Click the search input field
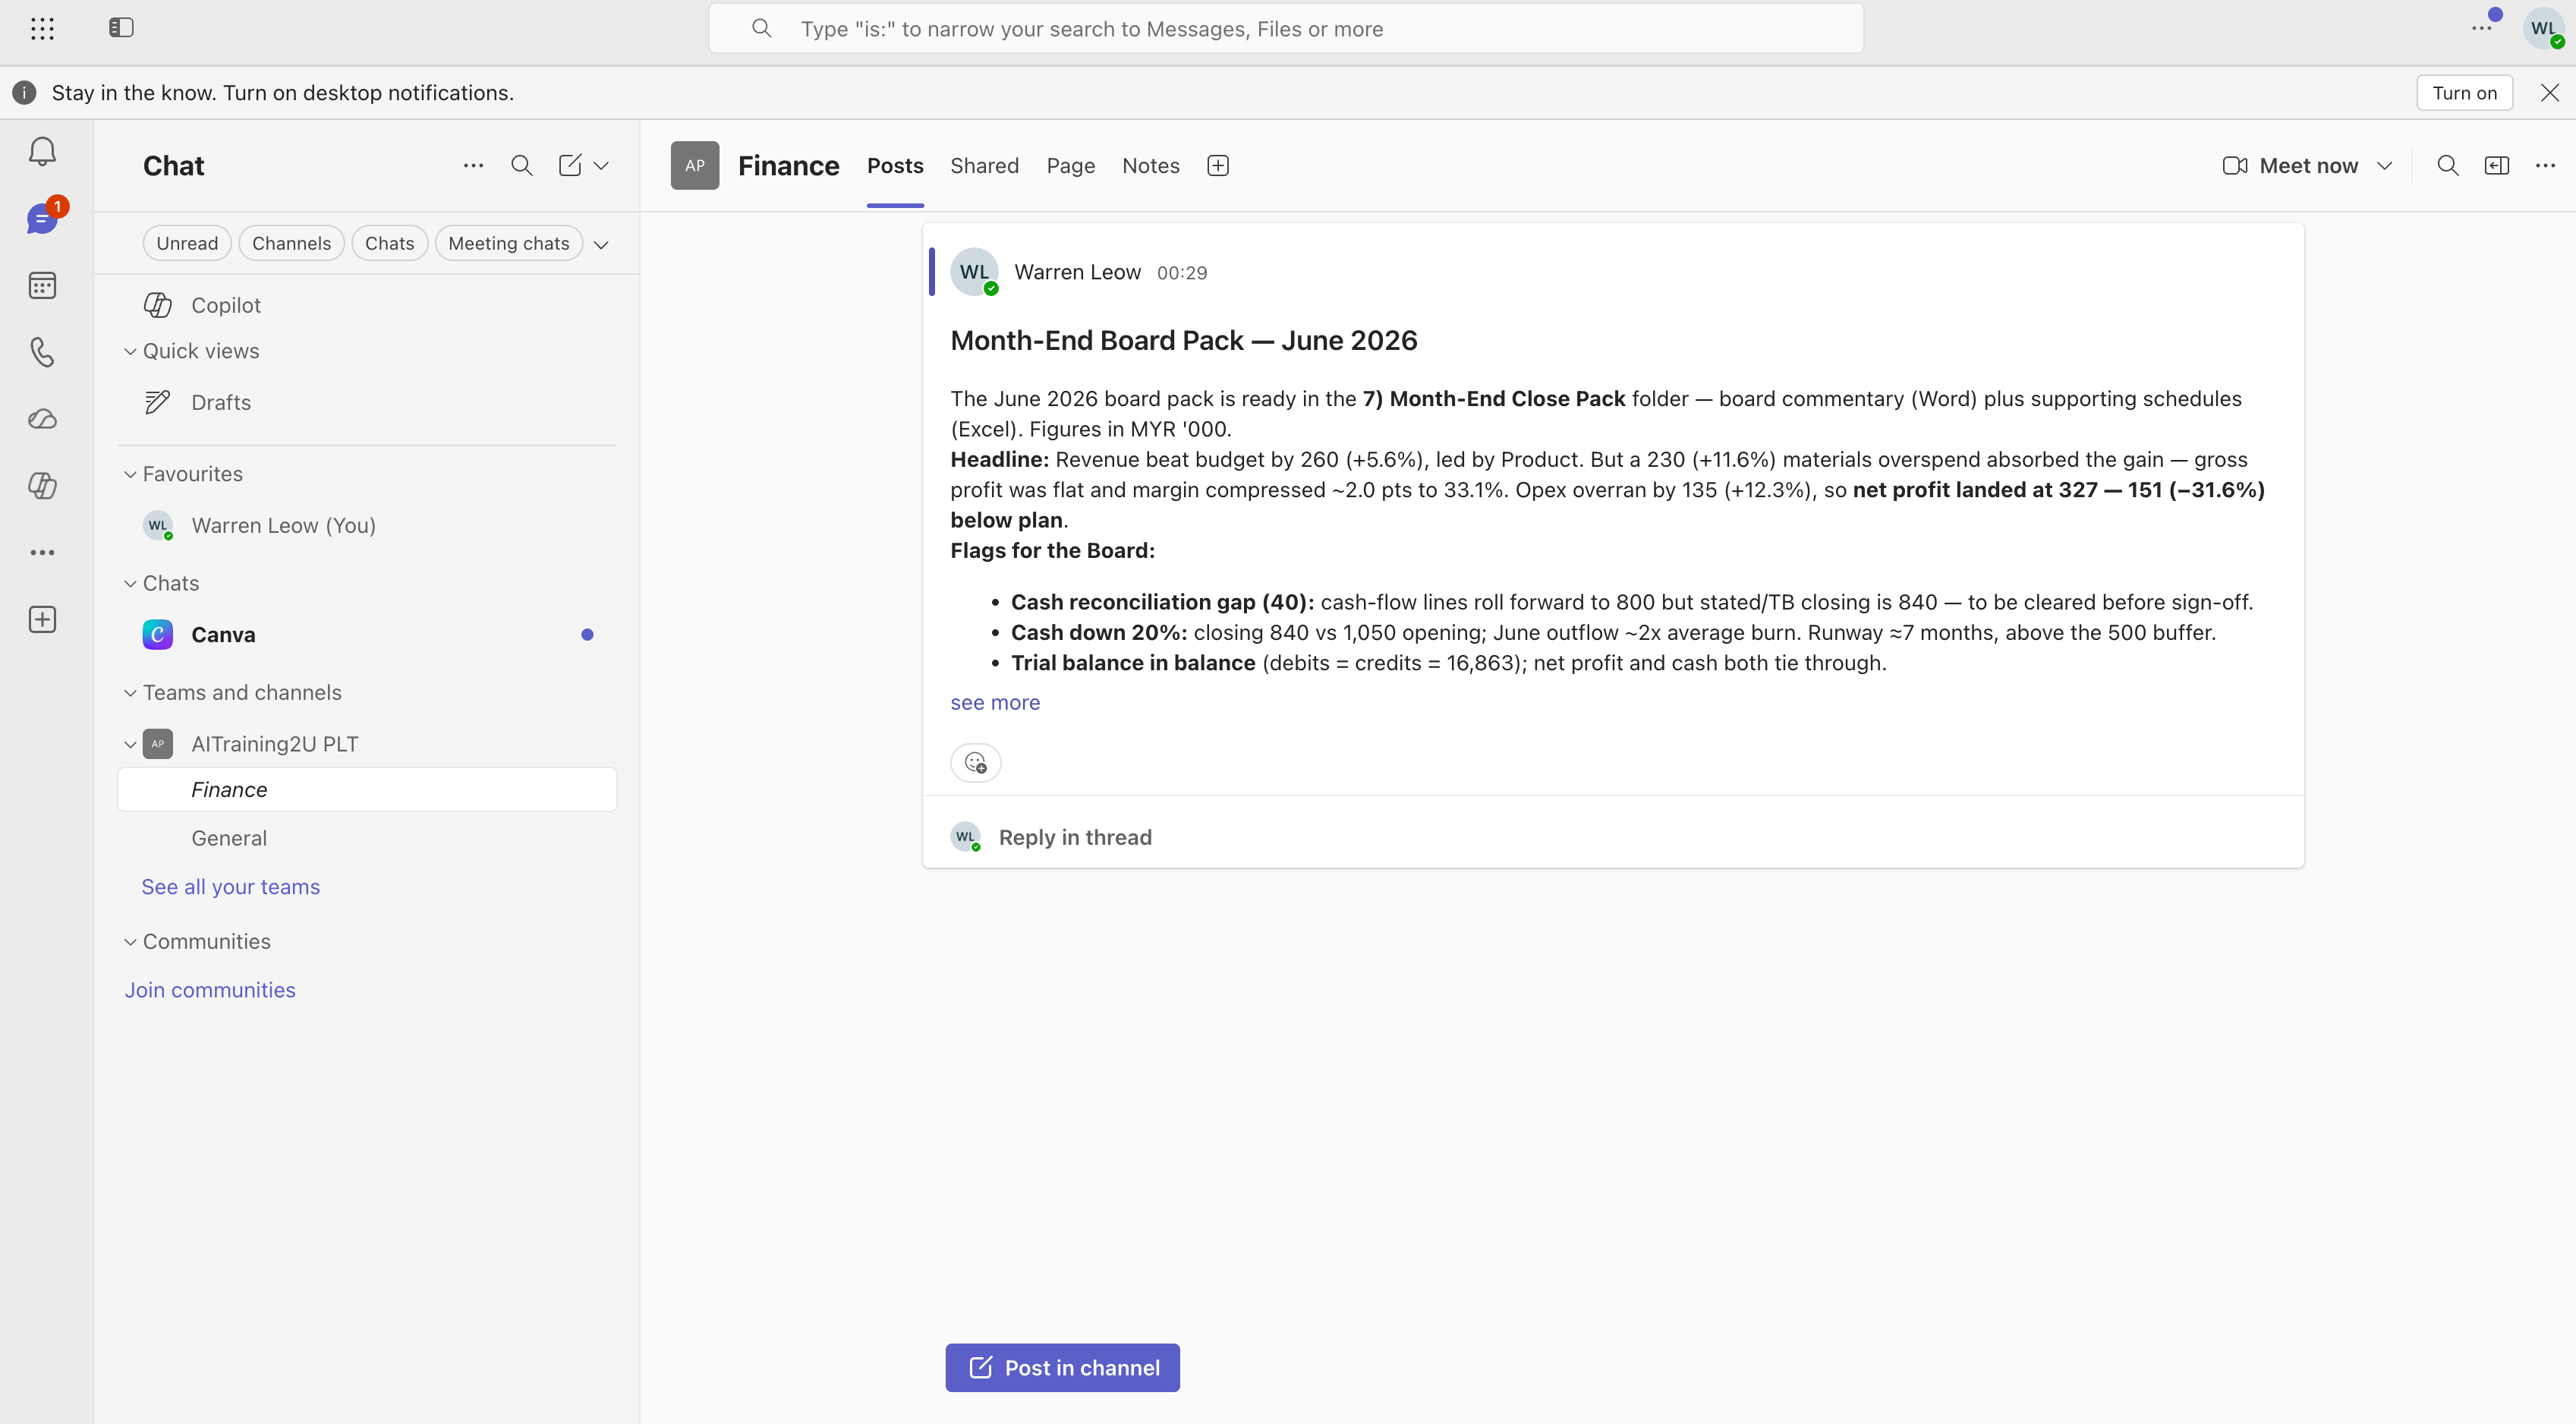 click(1286, 28)
